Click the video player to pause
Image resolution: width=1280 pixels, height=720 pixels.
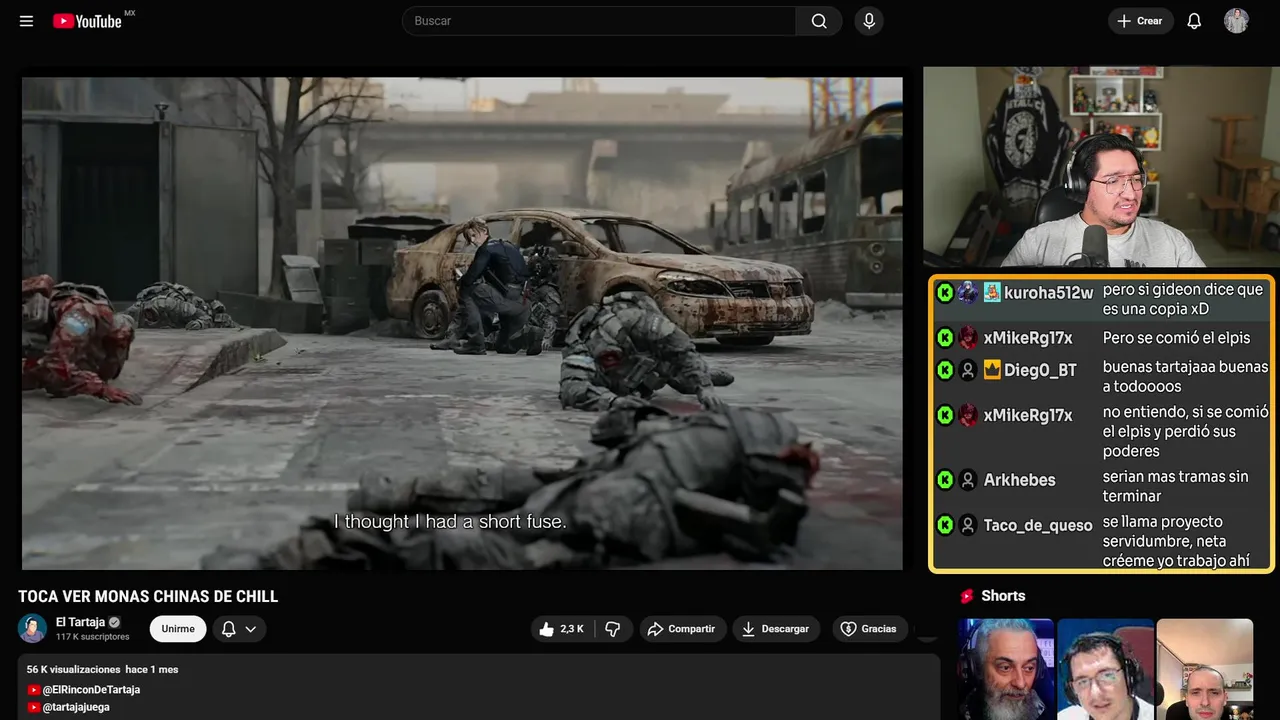coord(462,323)
